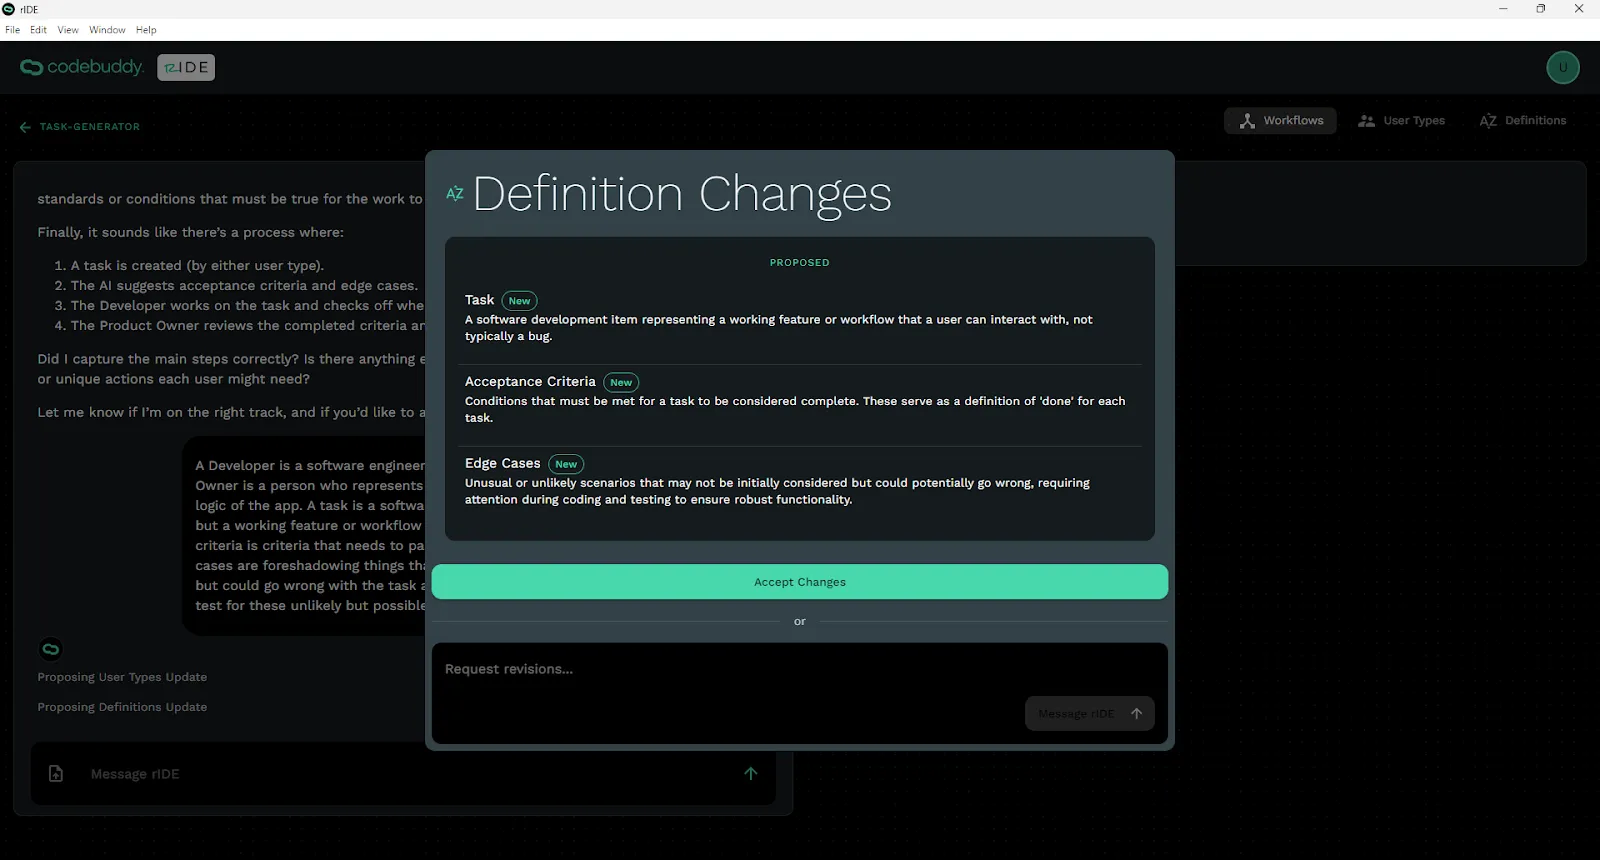Open the Workflows tab

coord(1280,121)
